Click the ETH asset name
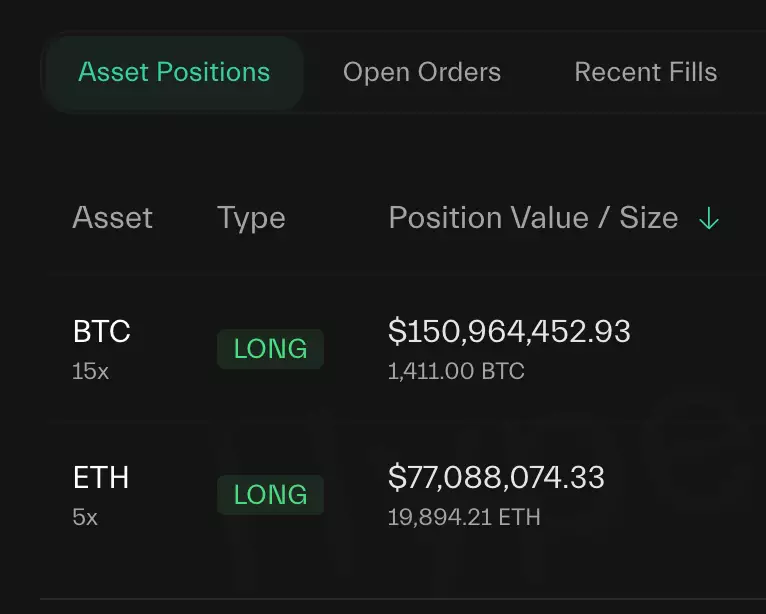Screen dimensions: 766x614 (x=101, y=478)
